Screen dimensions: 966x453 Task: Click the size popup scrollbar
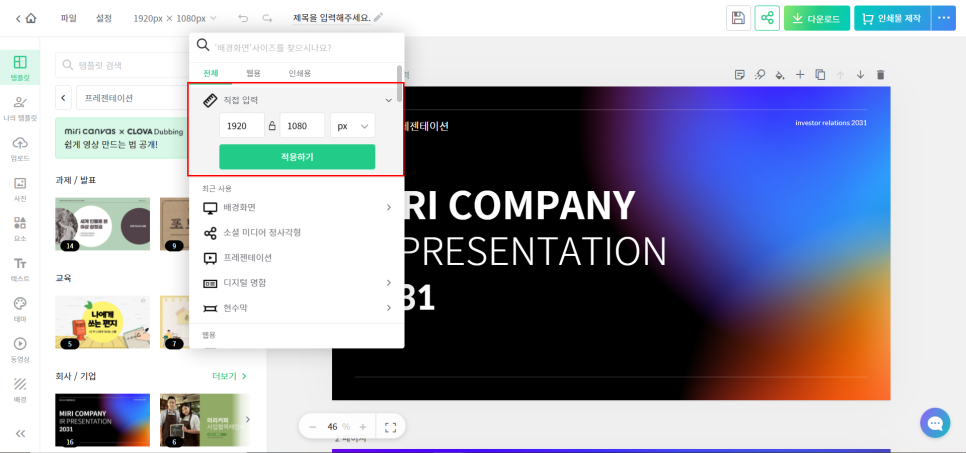[x=399, y=83]
